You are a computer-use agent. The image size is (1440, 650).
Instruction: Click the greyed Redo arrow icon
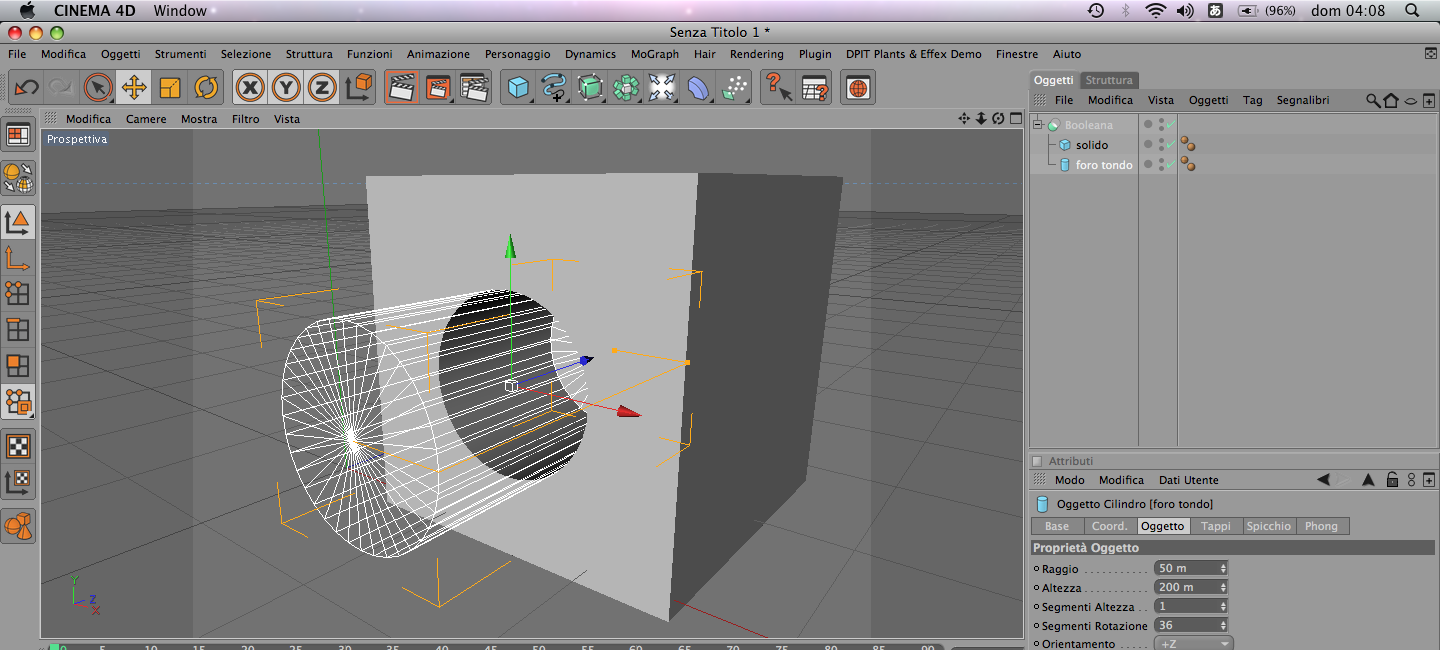(x=60, y=88)
